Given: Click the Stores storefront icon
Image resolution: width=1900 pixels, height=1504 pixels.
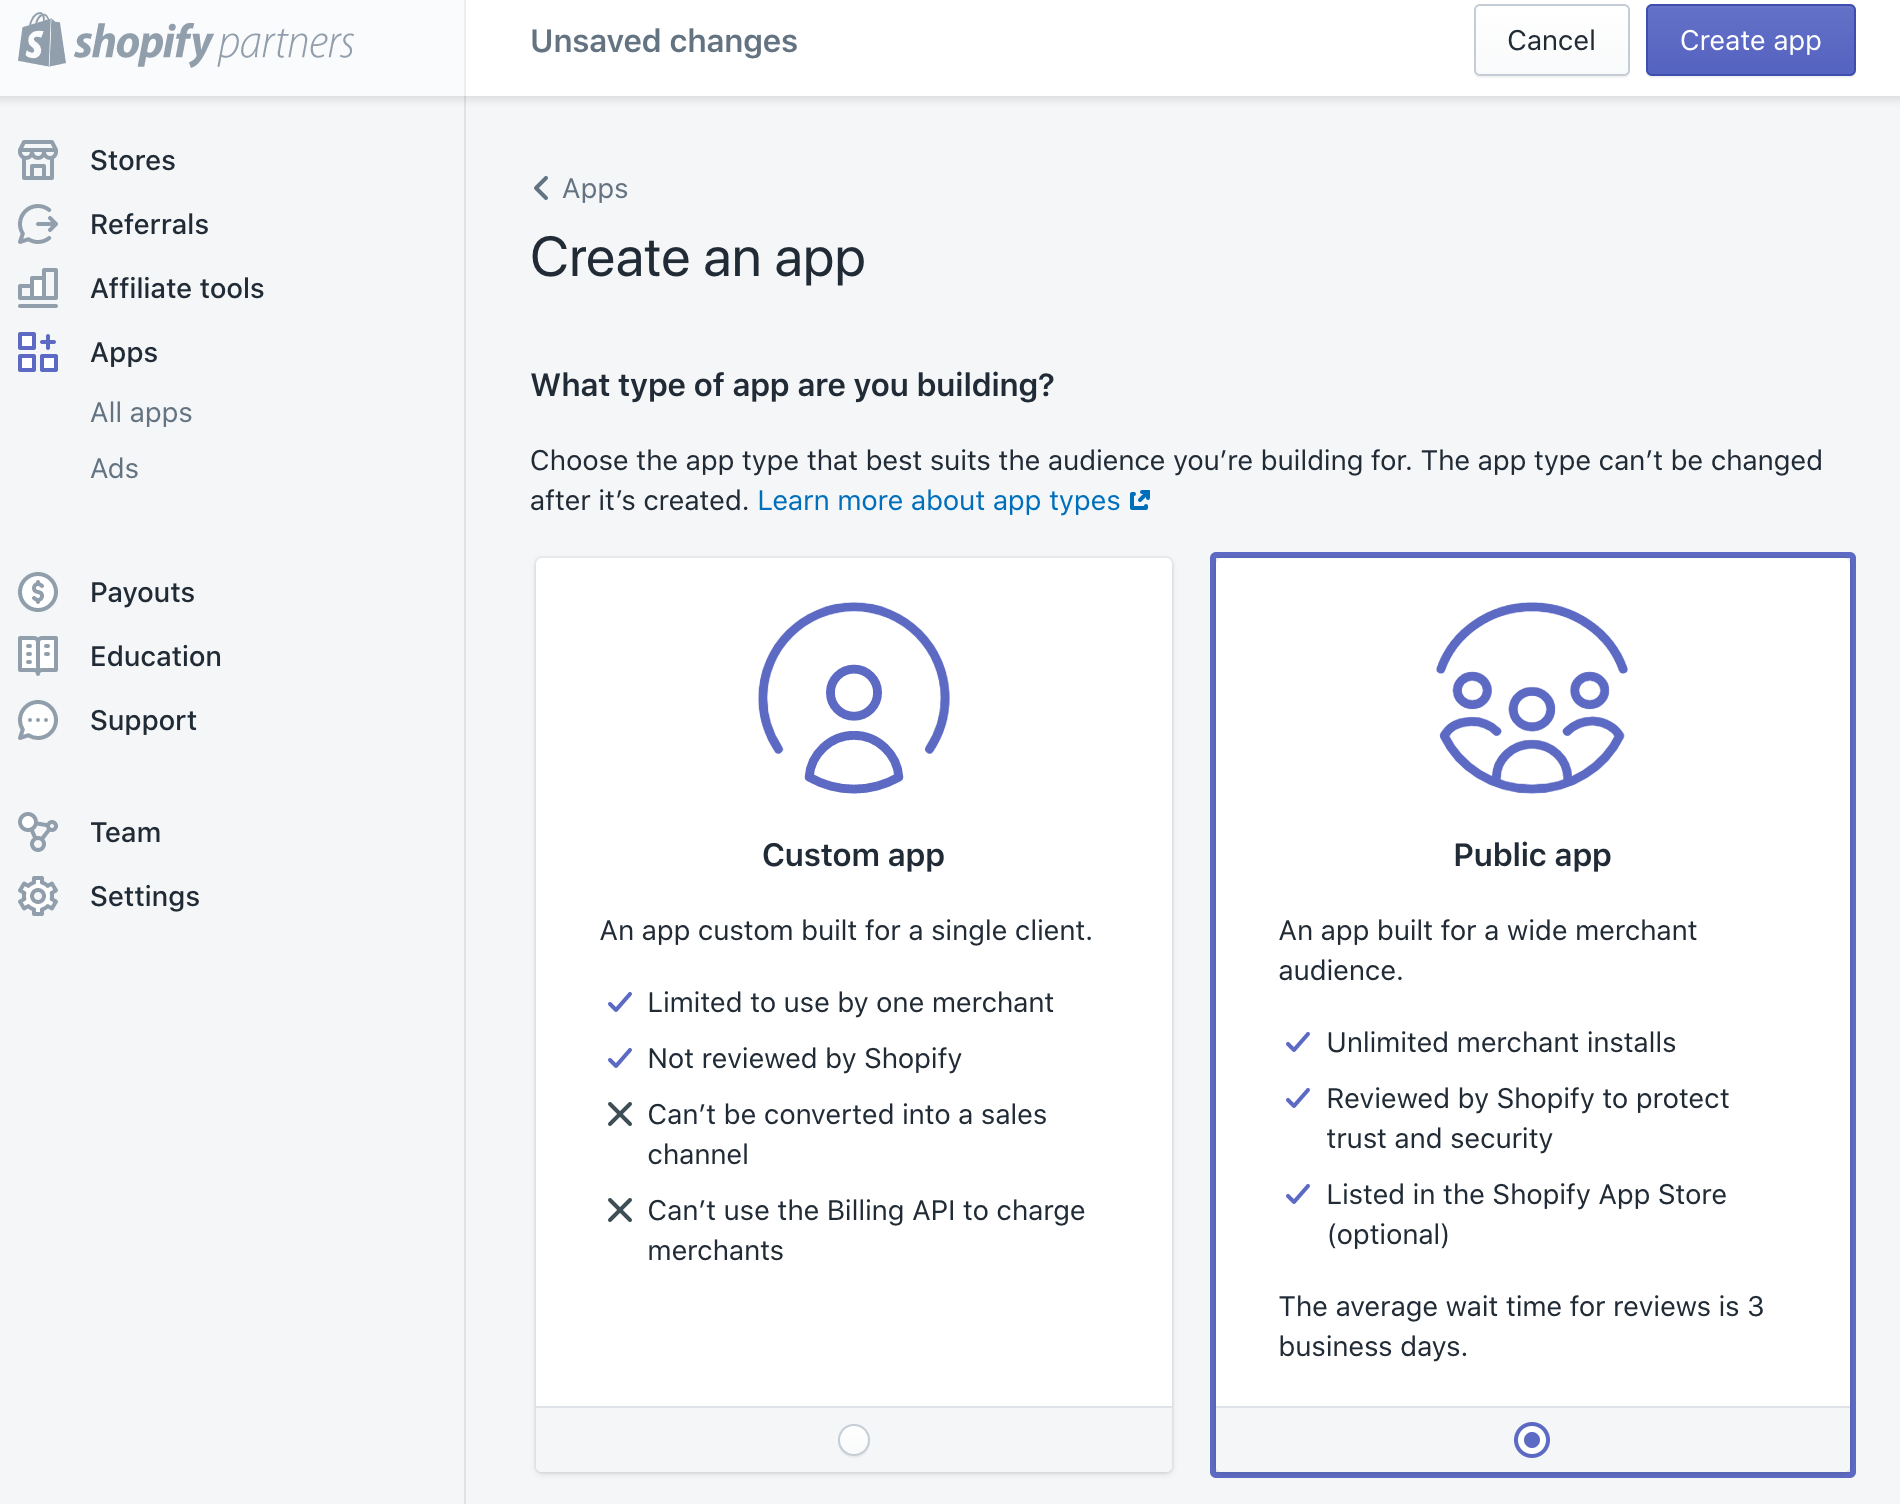Looking at the screenshot, I should pos(38,160).
